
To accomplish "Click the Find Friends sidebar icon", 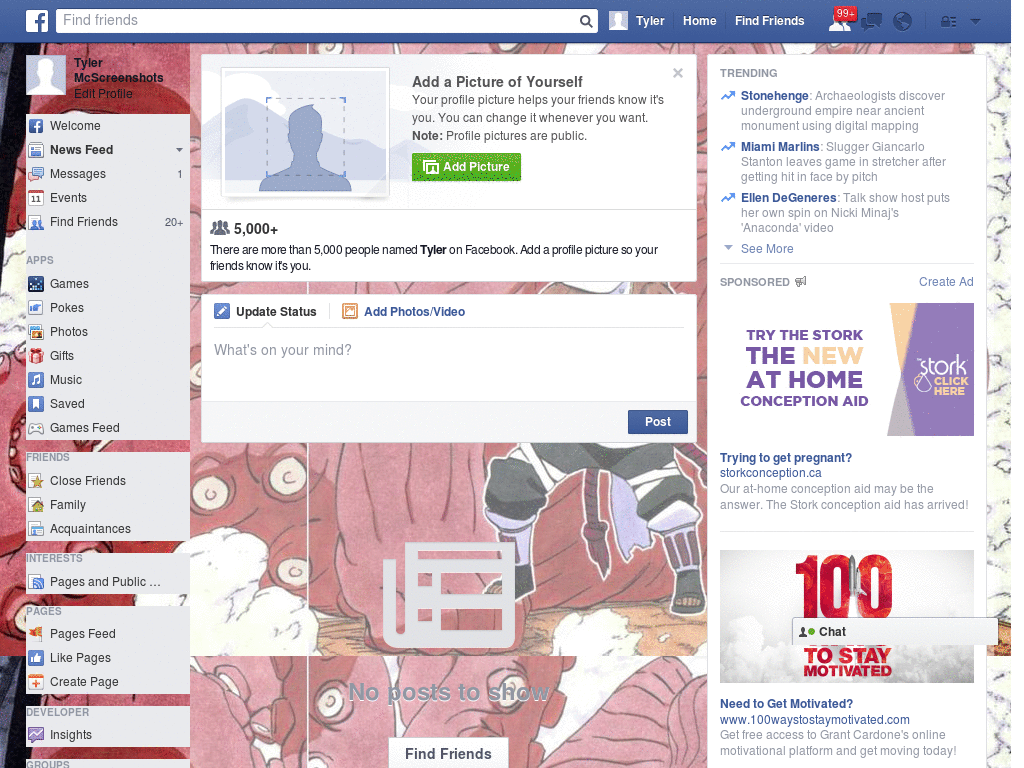I will click(36, 222).
